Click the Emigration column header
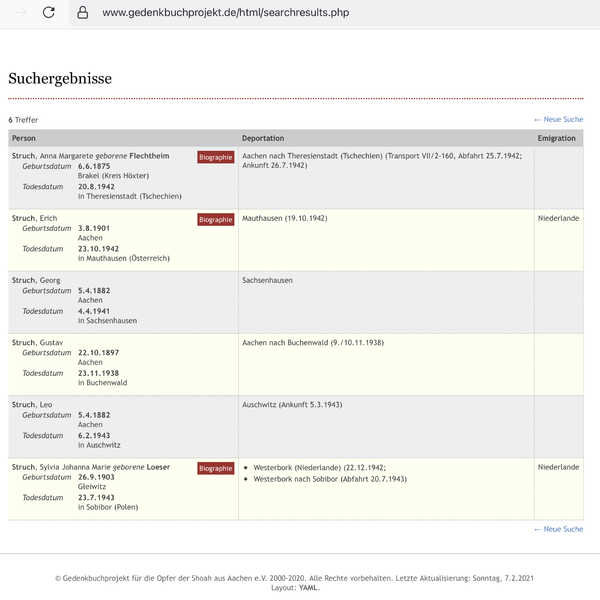 point(556,138)
